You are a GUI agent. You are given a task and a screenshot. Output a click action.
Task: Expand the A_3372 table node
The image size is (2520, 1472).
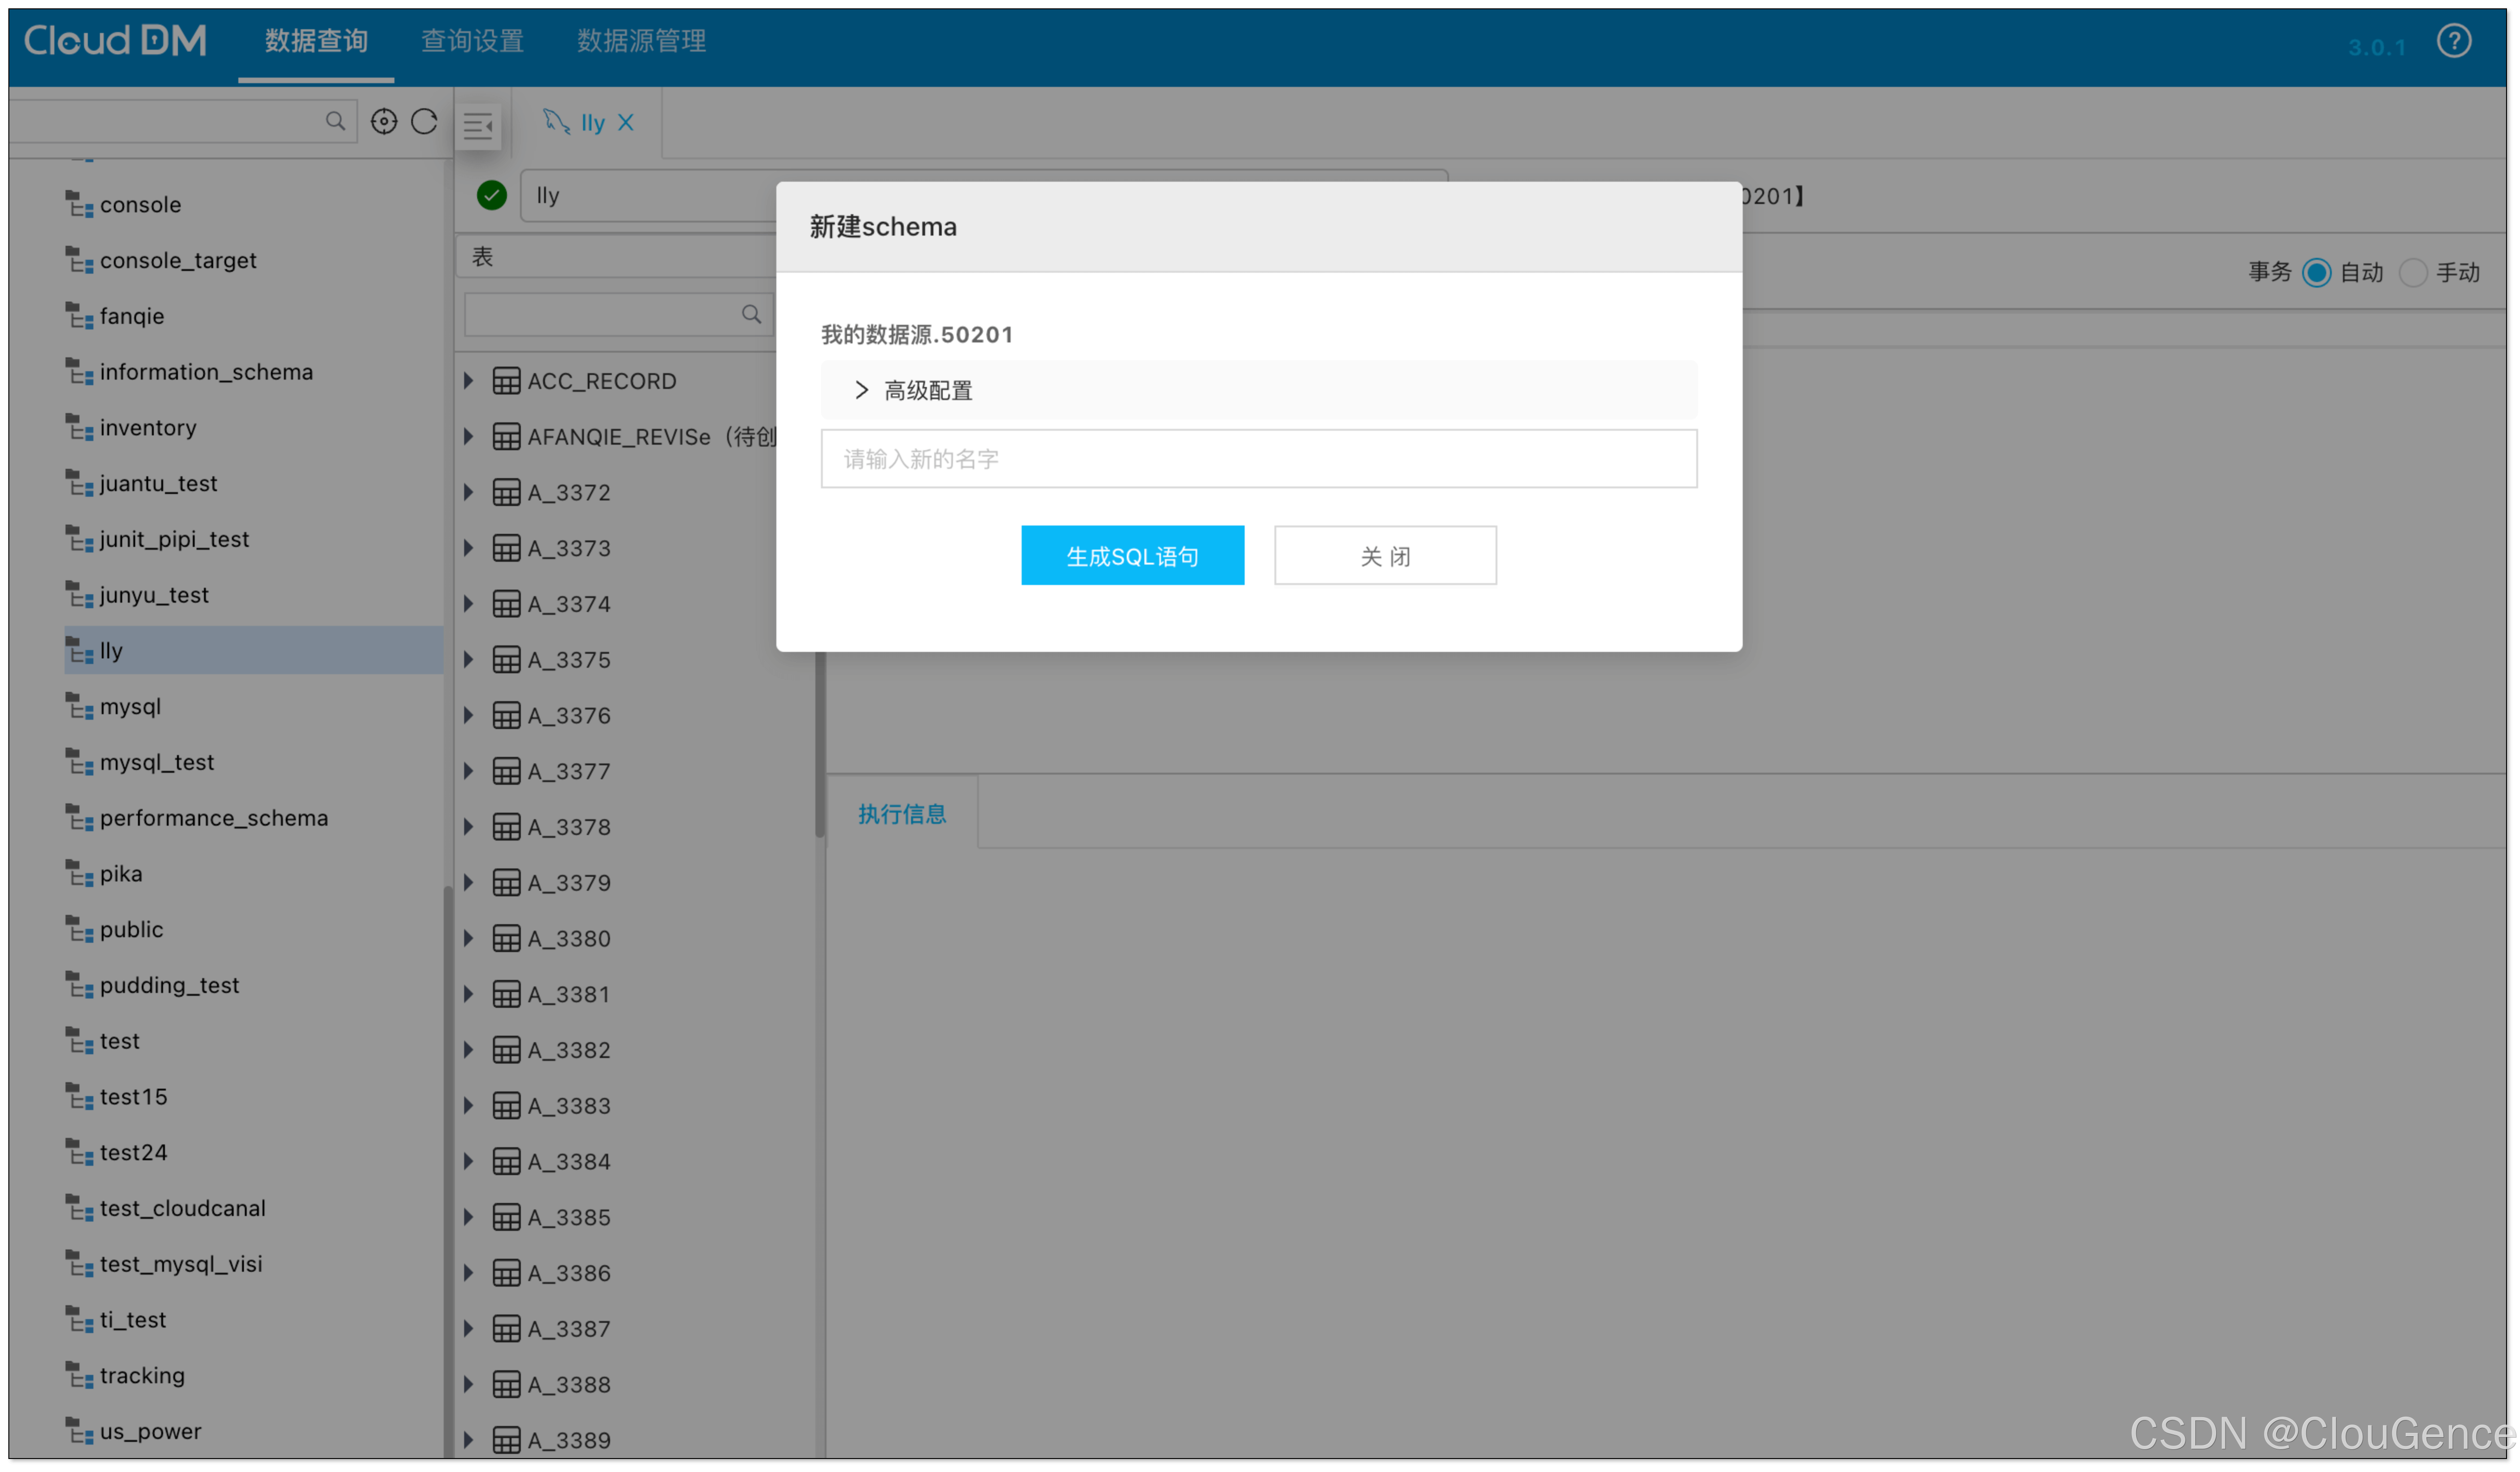click(468, 492)
